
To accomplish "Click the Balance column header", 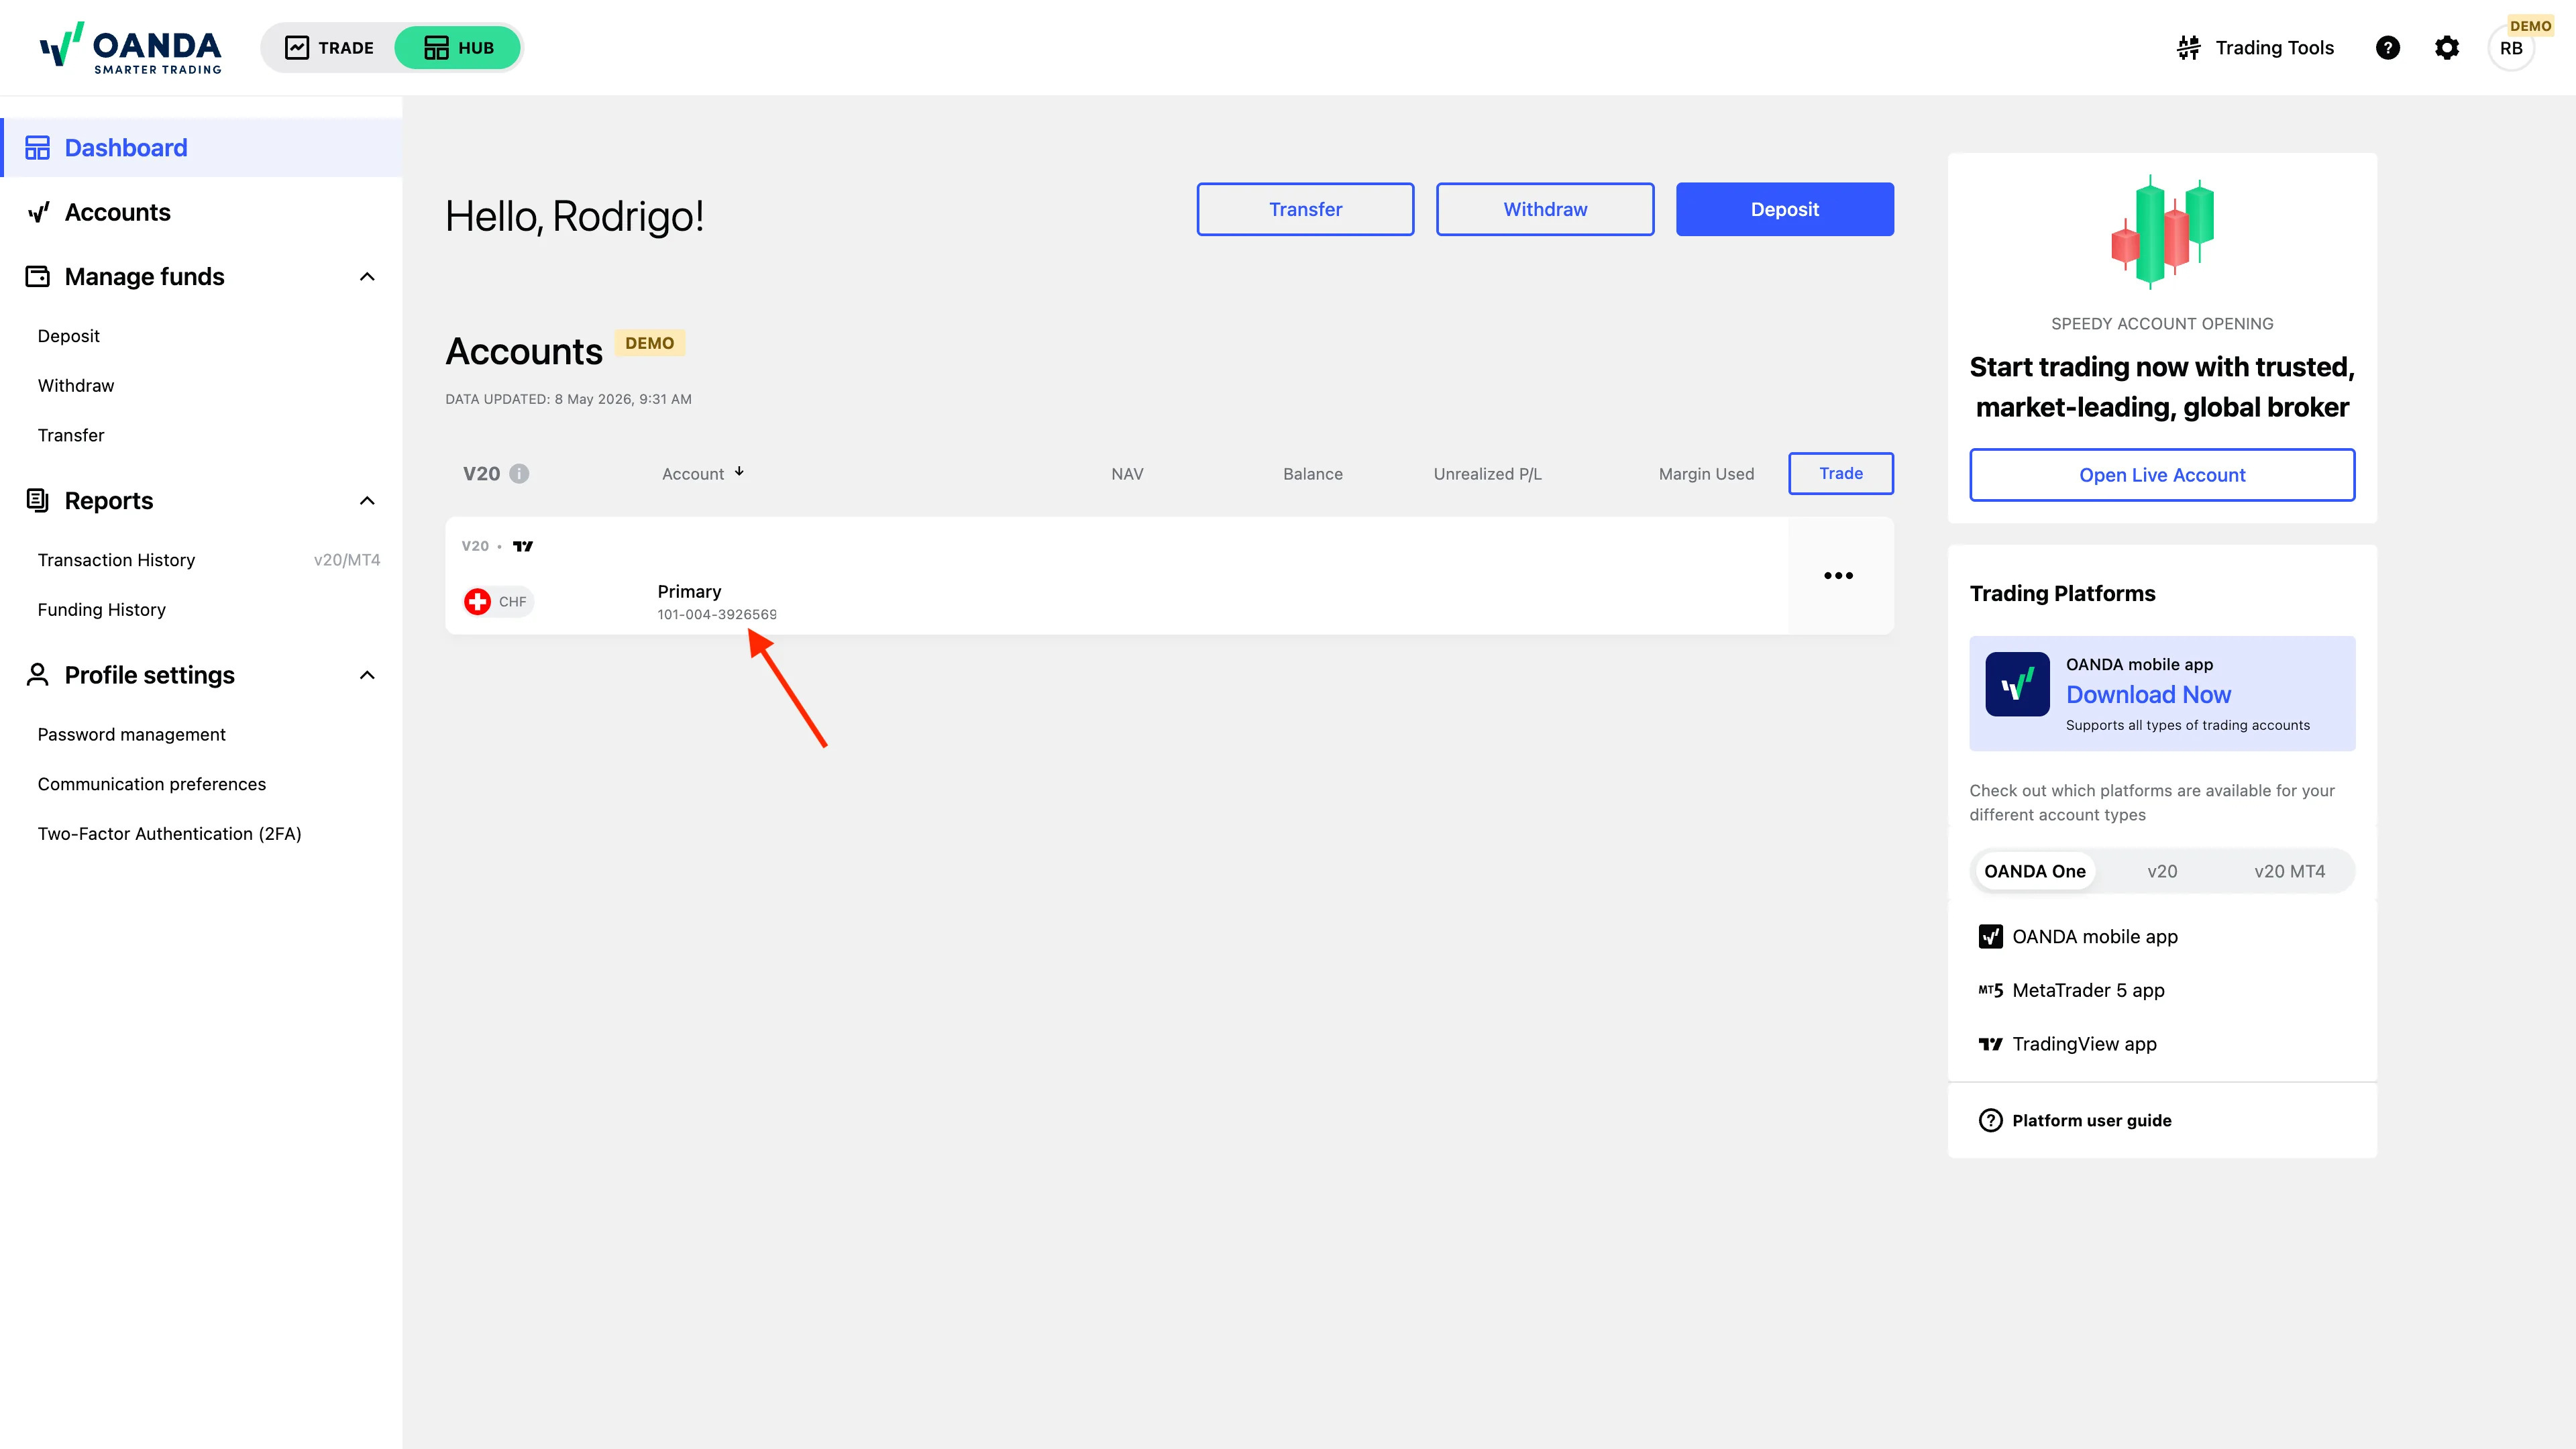I will tap(1313, 474).
